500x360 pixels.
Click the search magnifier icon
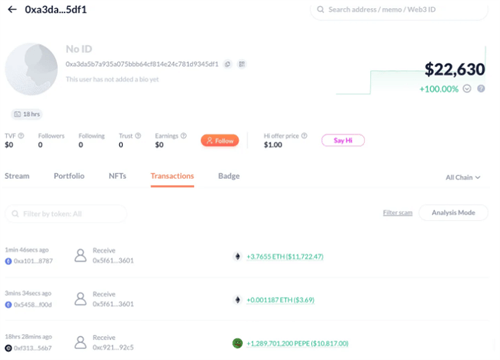(x=320, y=9)
